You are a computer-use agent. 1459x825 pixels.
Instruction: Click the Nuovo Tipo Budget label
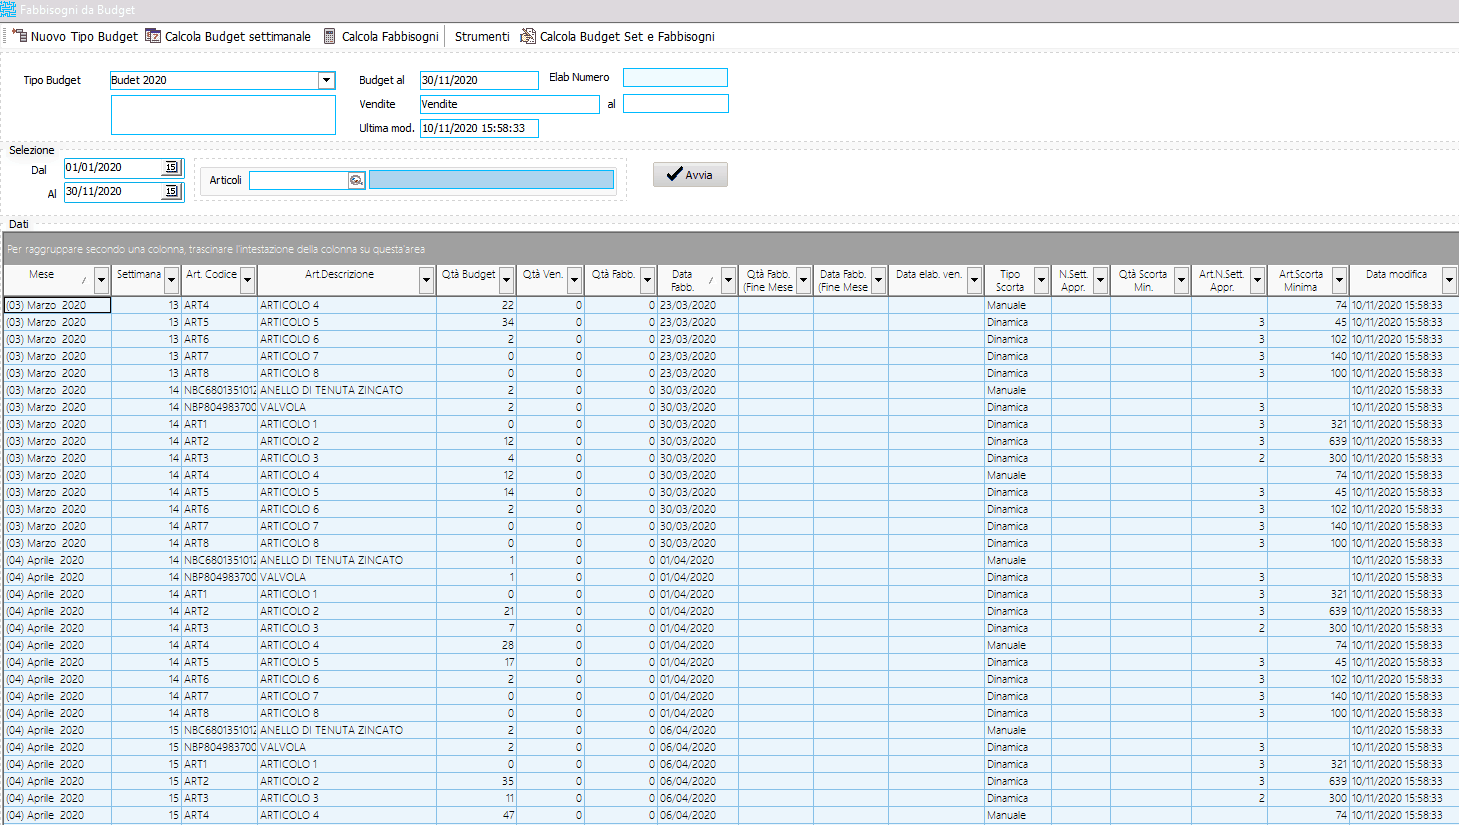point(84,36)
